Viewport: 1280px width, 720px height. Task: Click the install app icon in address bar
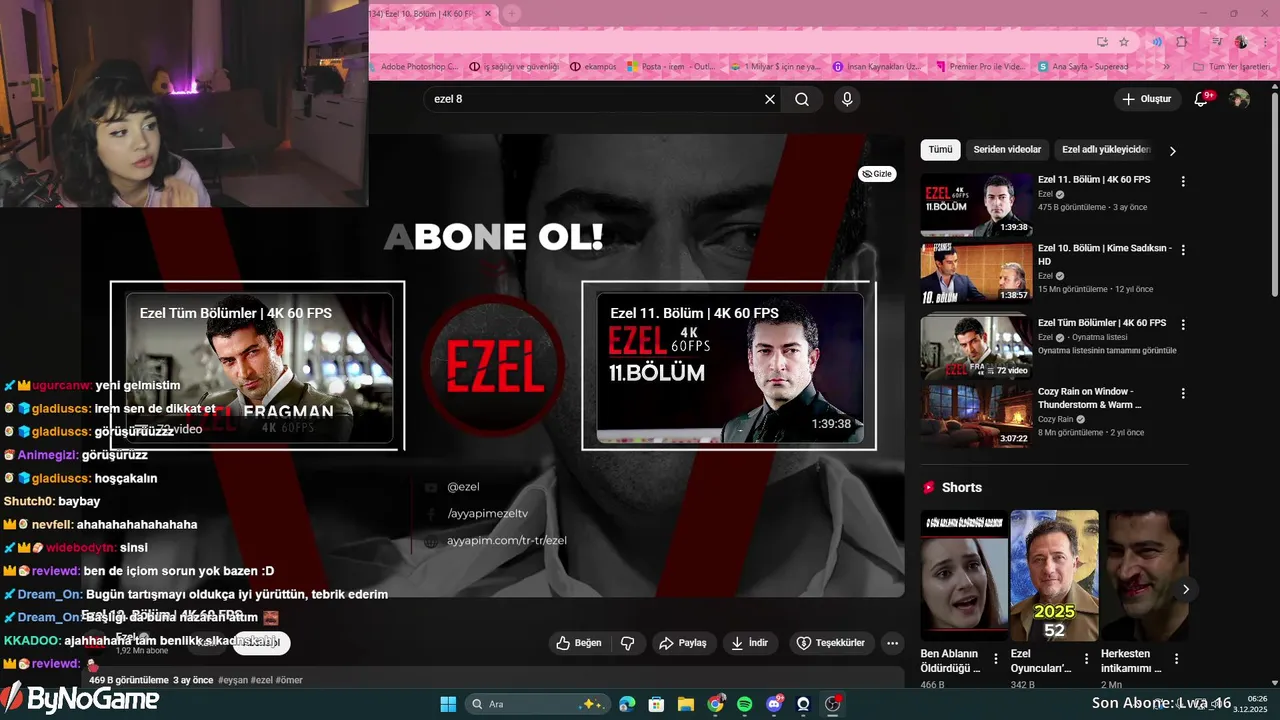pos(1102,42)
